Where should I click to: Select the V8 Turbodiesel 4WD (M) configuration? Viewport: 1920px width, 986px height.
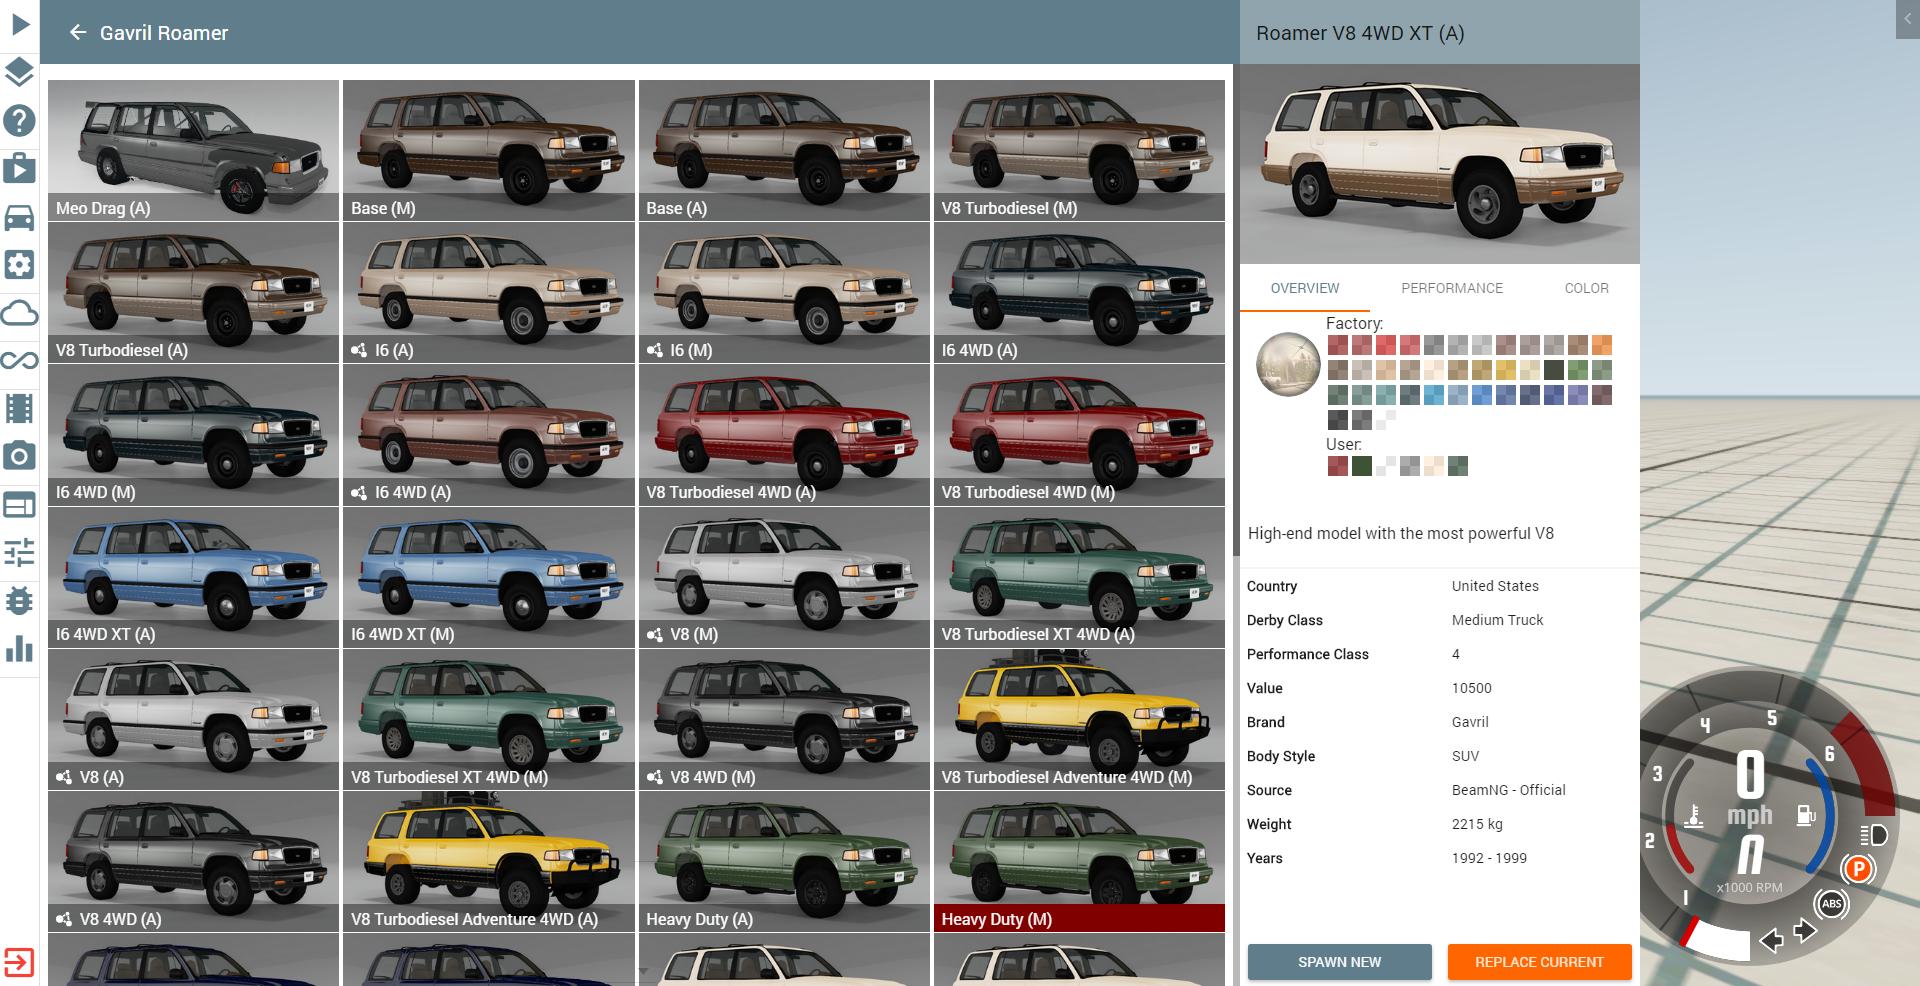pyautogui.click(x=1079, y=434)
